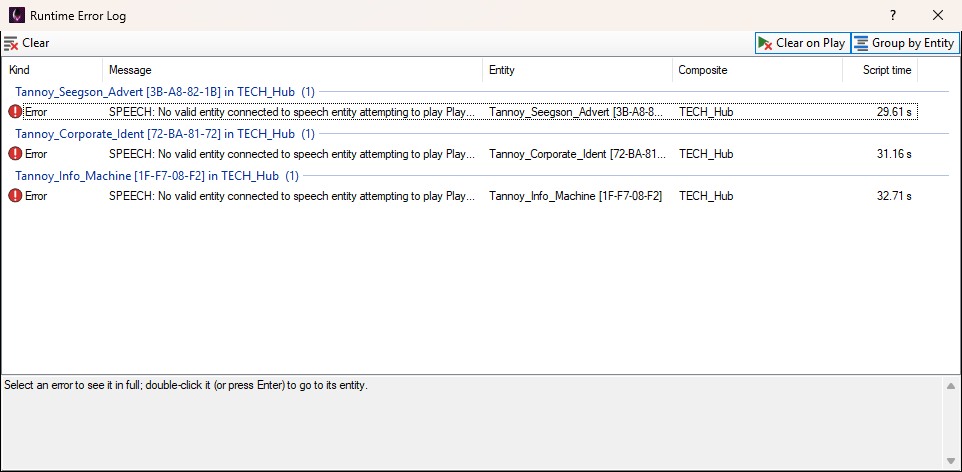This screenshot has width=962, height=472.
Task: Sort by the Entity column header
Action: tap(577, 70)
